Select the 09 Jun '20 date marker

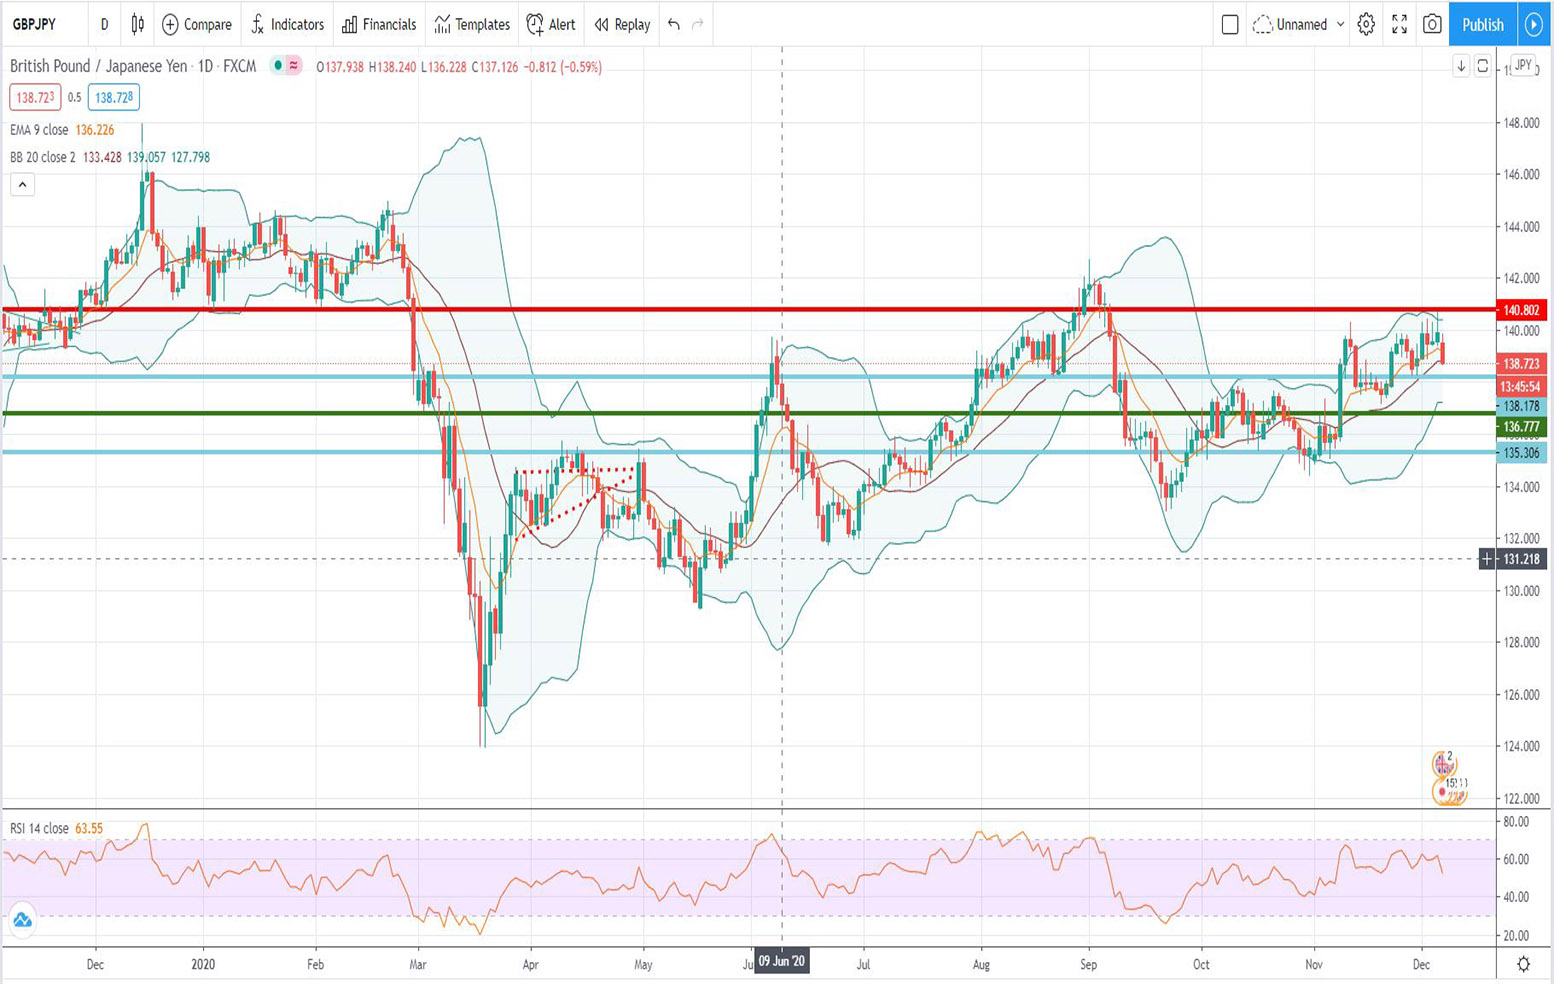pos(781,962)
